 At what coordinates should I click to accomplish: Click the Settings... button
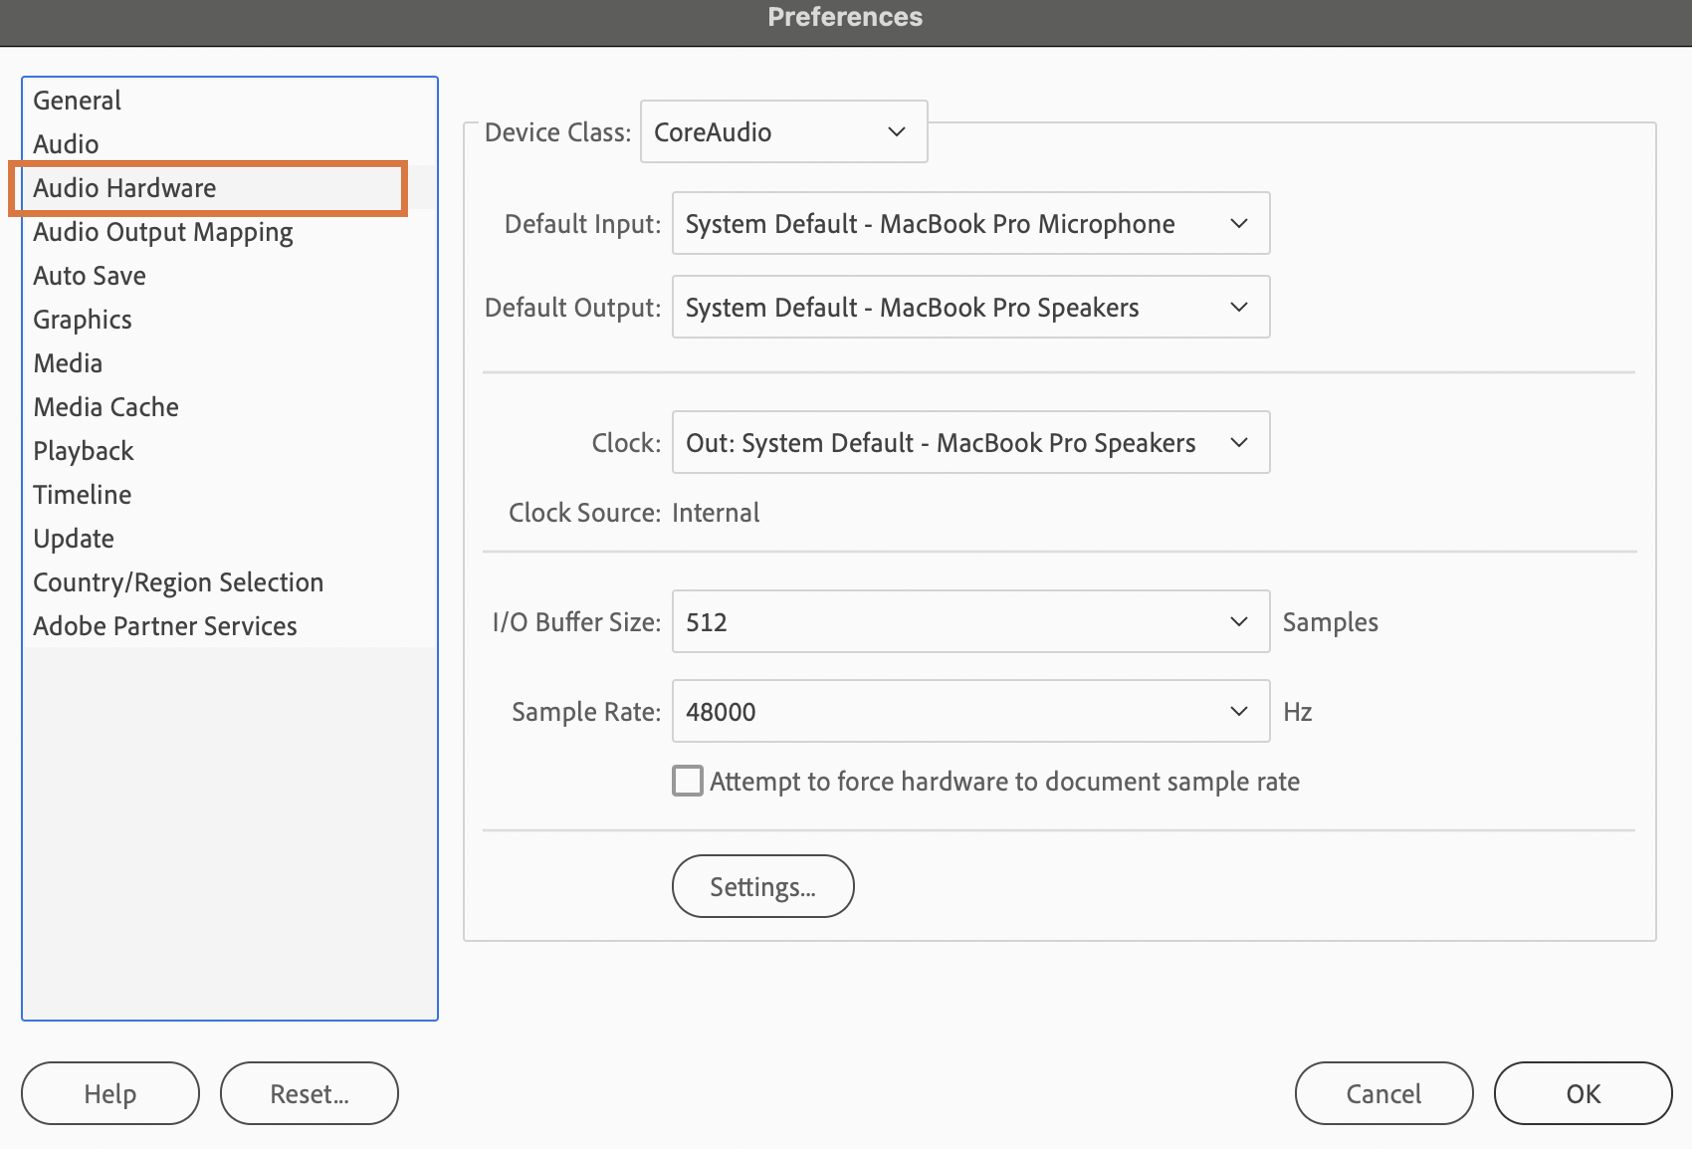coord(762,887)
